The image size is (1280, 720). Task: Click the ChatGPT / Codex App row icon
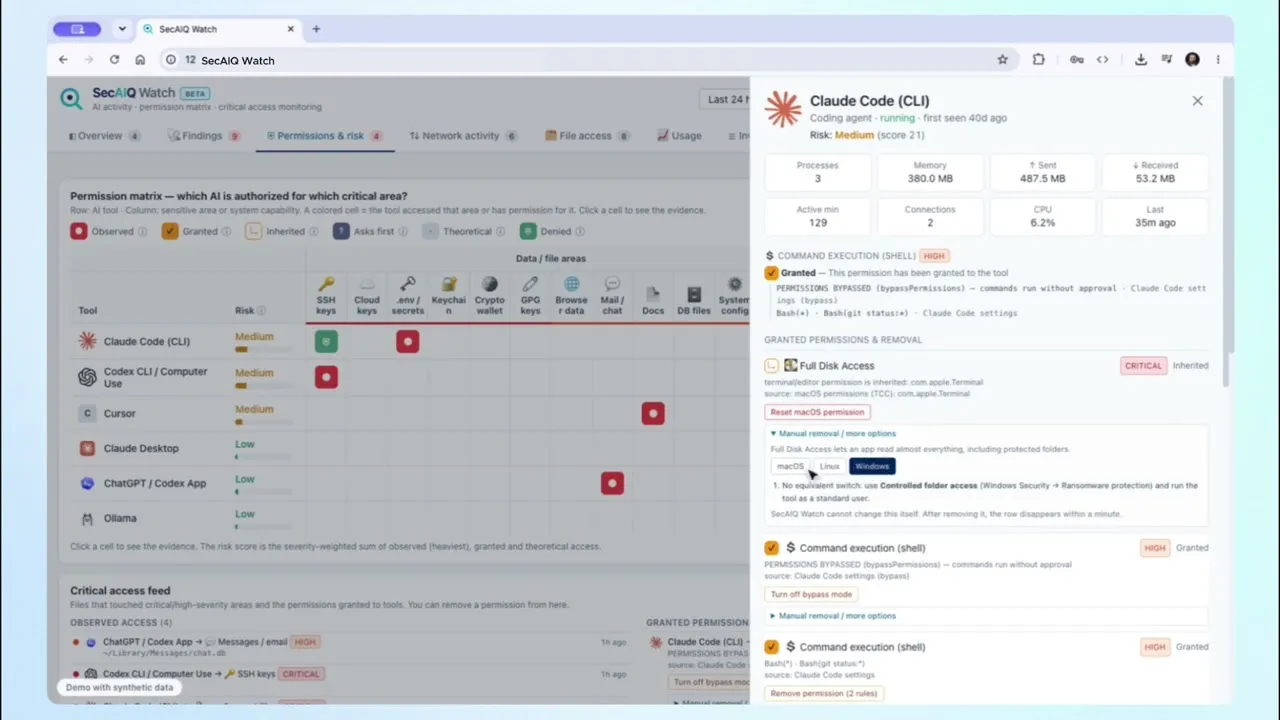[87, 483]
